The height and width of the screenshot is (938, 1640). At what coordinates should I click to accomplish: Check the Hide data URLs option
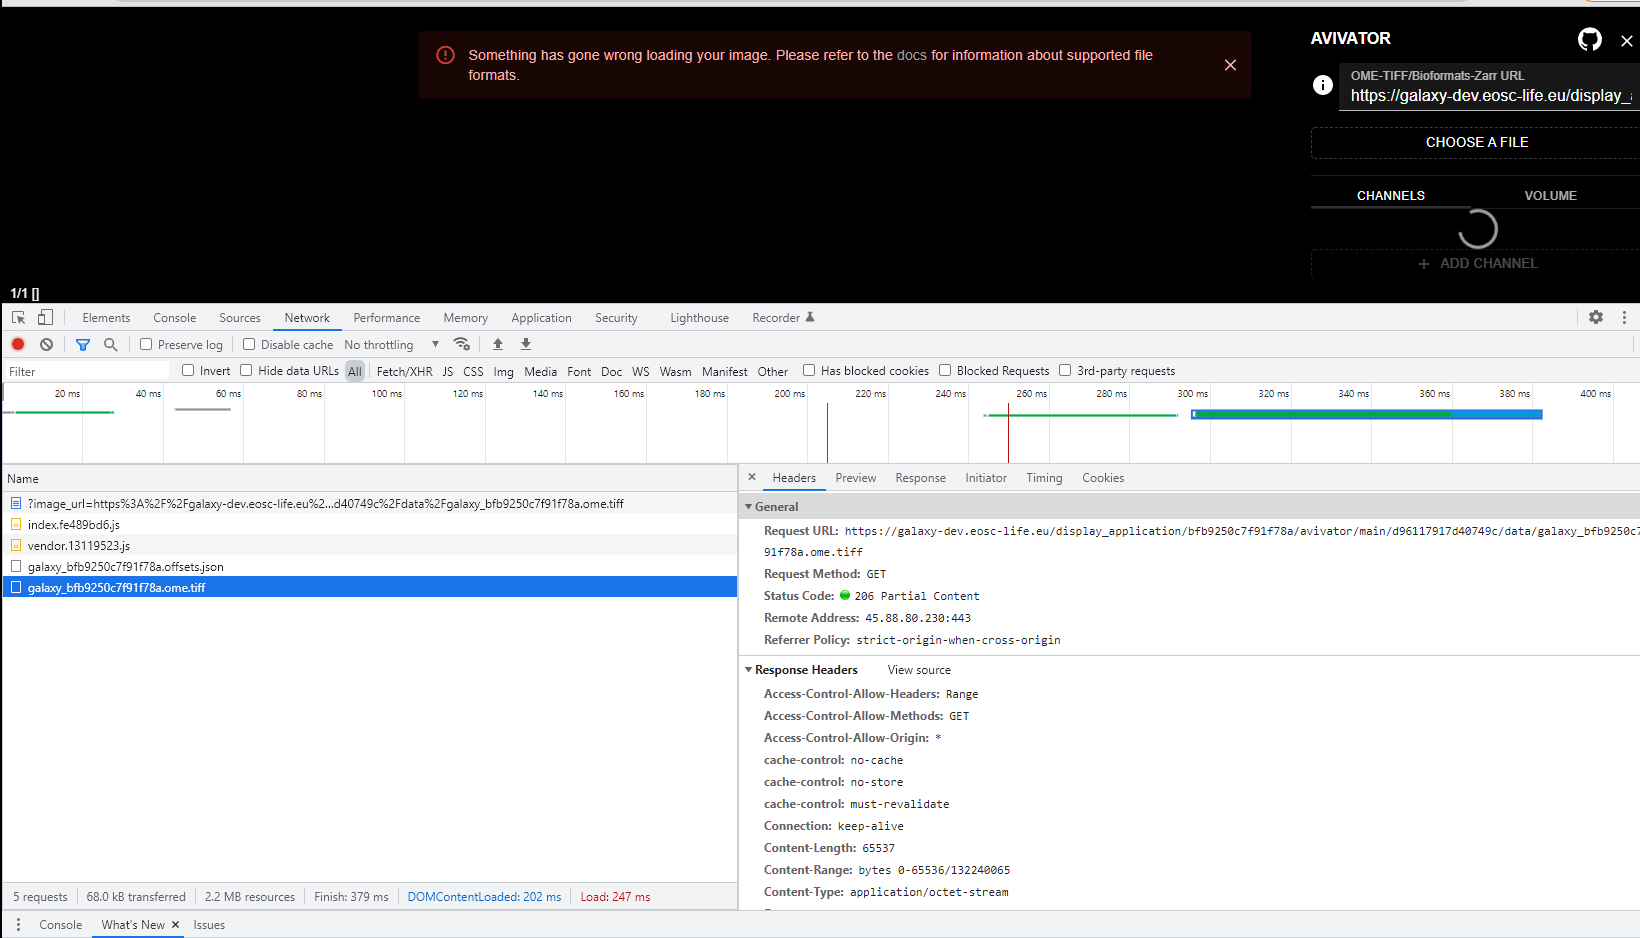(246, 370)
